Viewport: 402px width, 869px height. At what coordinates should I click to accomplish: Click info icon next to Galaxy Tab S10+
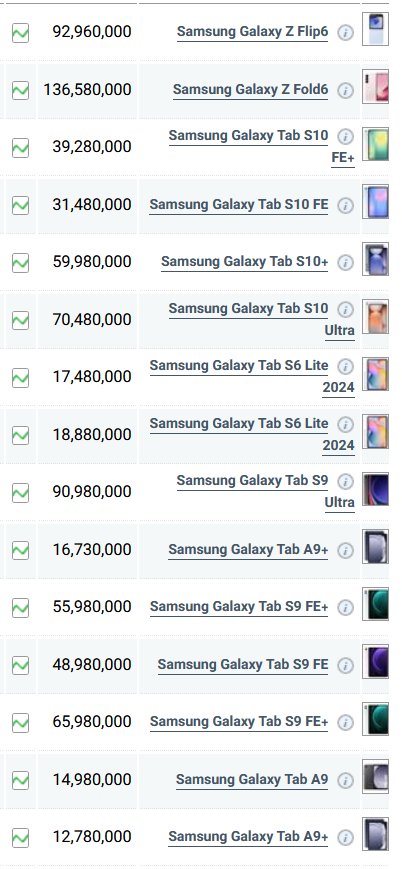(x=345, y=263)
